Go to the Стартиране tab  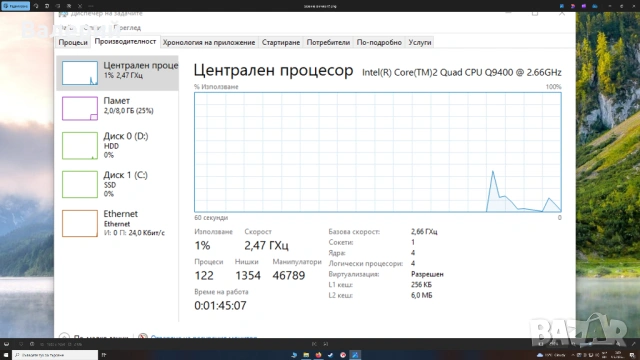coord(280,42)
